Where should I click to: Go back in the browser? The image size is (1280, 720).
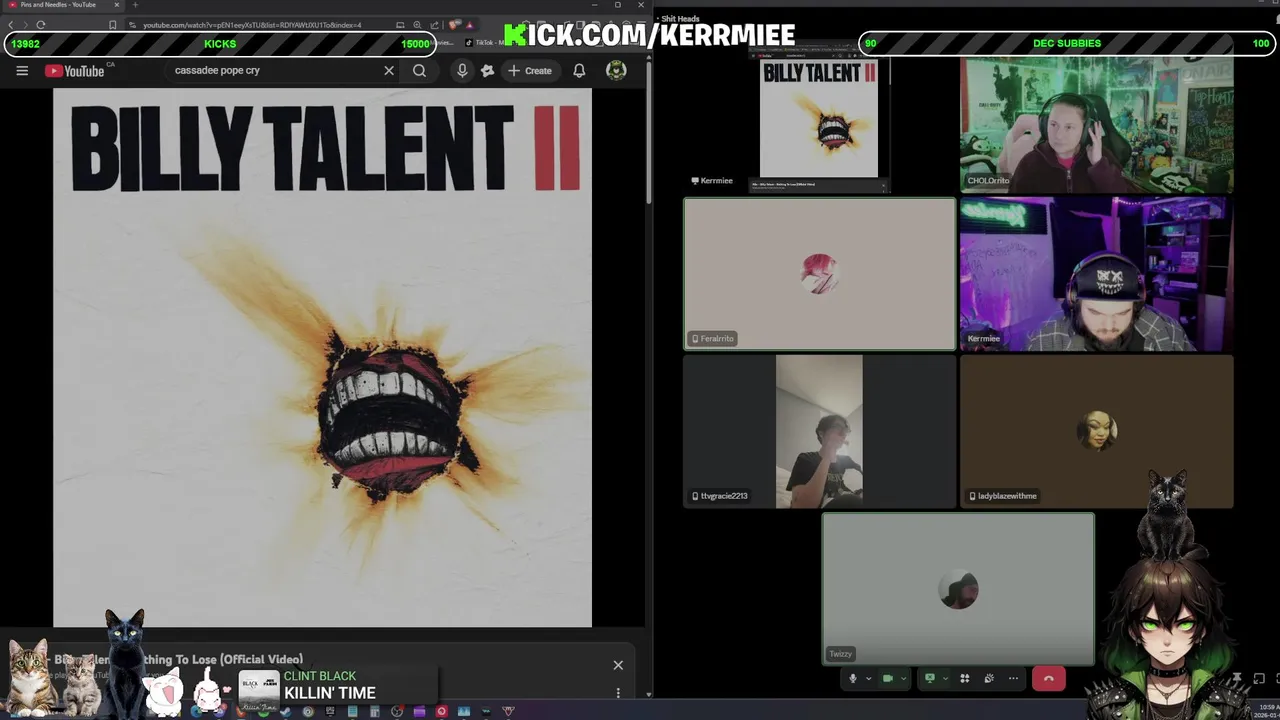(x=11, y=25)
